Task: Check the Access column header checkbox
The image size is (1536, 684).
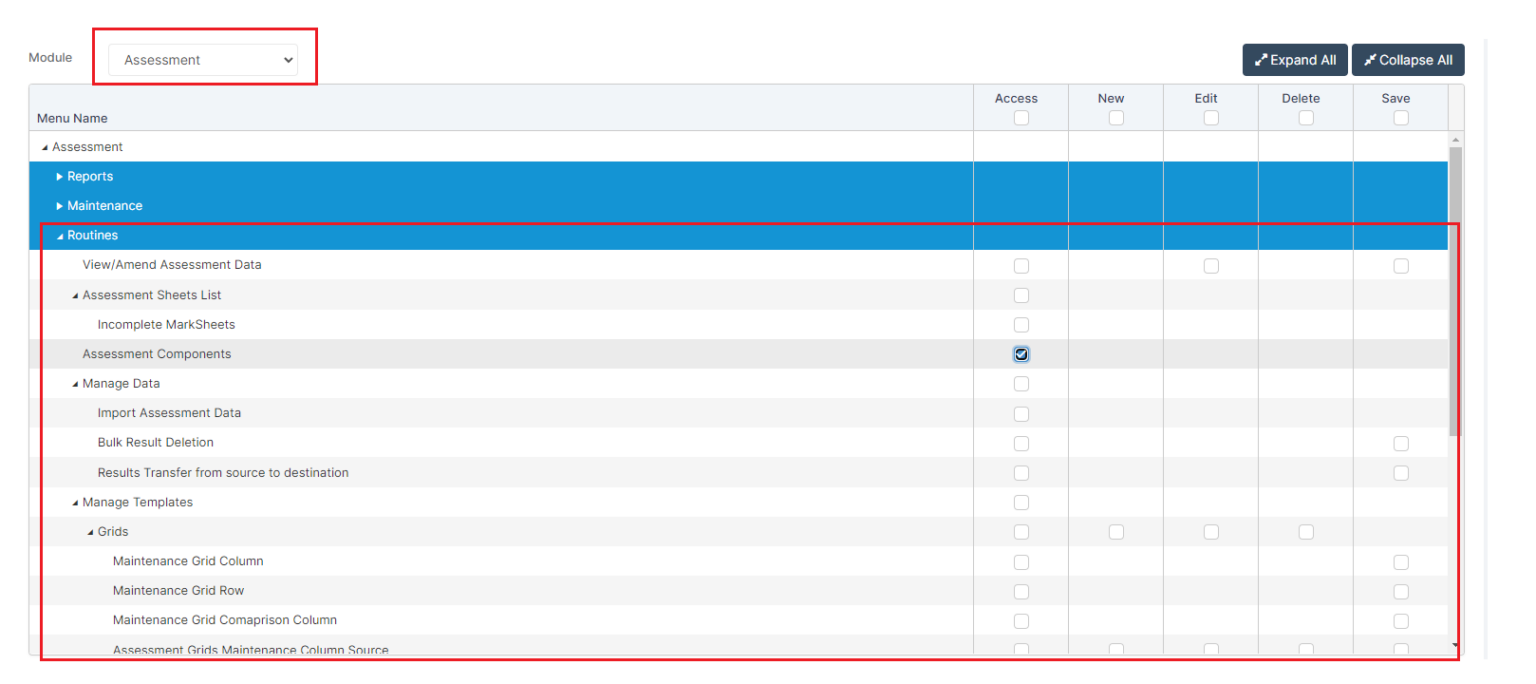Action: click(1020, 117)
